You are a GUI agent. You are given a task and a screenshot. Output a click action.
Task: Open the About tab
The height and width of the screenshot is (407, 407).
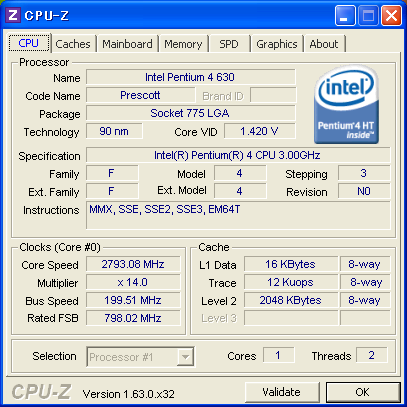tap(324, 44)
